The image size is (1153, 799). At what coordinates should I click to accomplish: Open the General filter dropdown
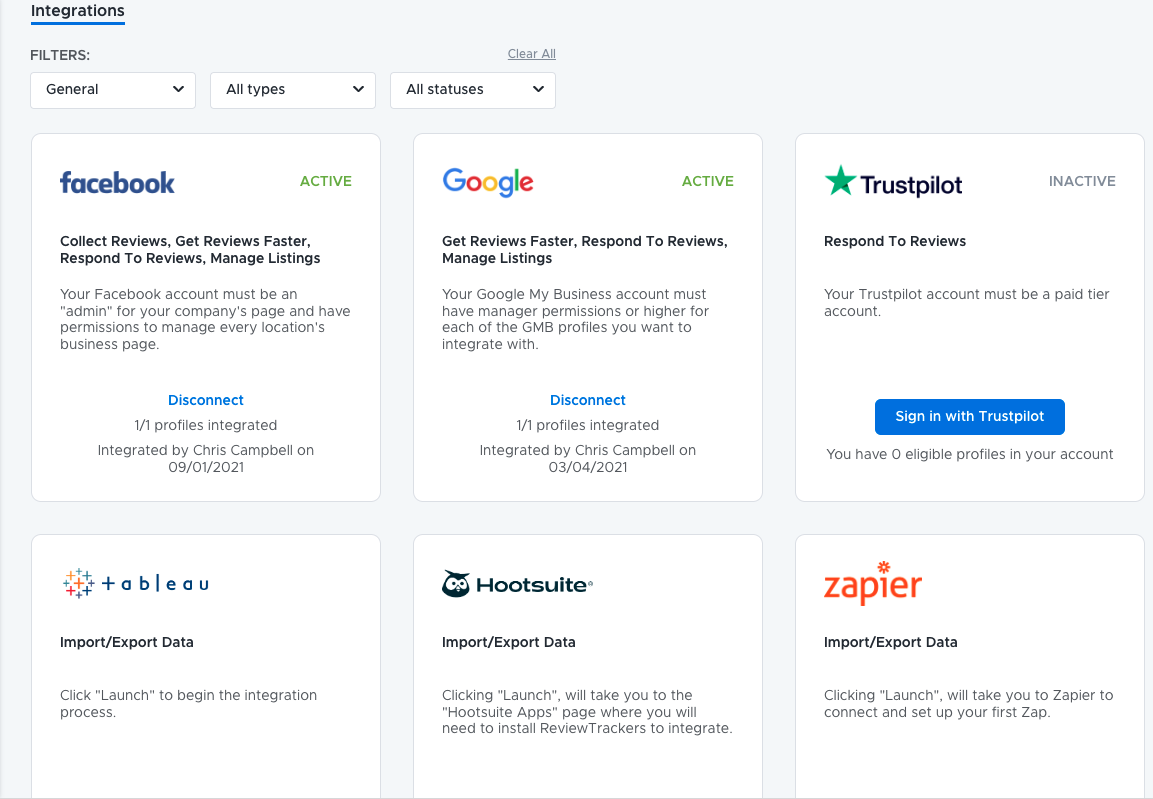point(113,90)
